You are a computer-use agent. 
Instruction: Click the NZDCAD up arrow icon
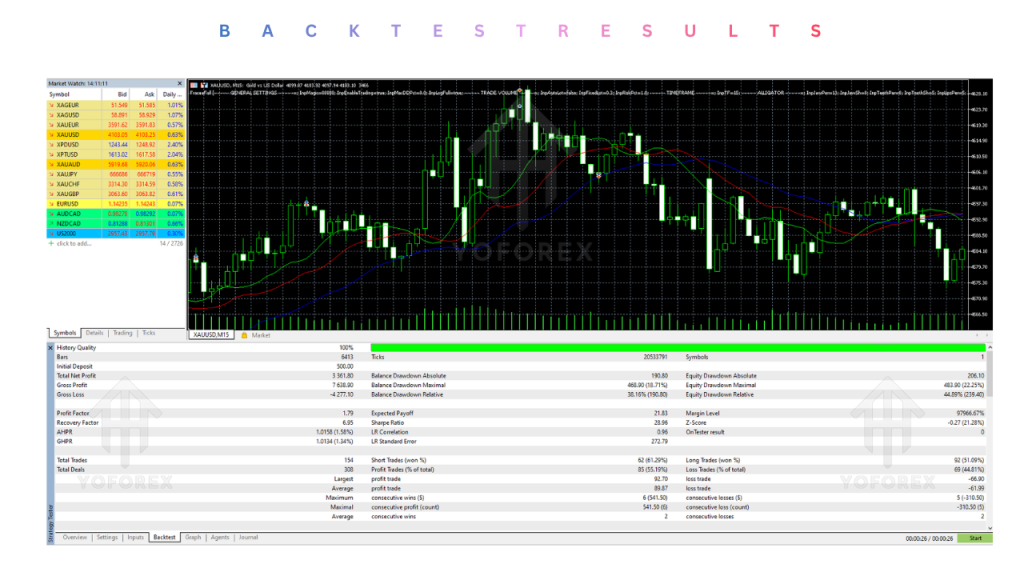[51, 223]
